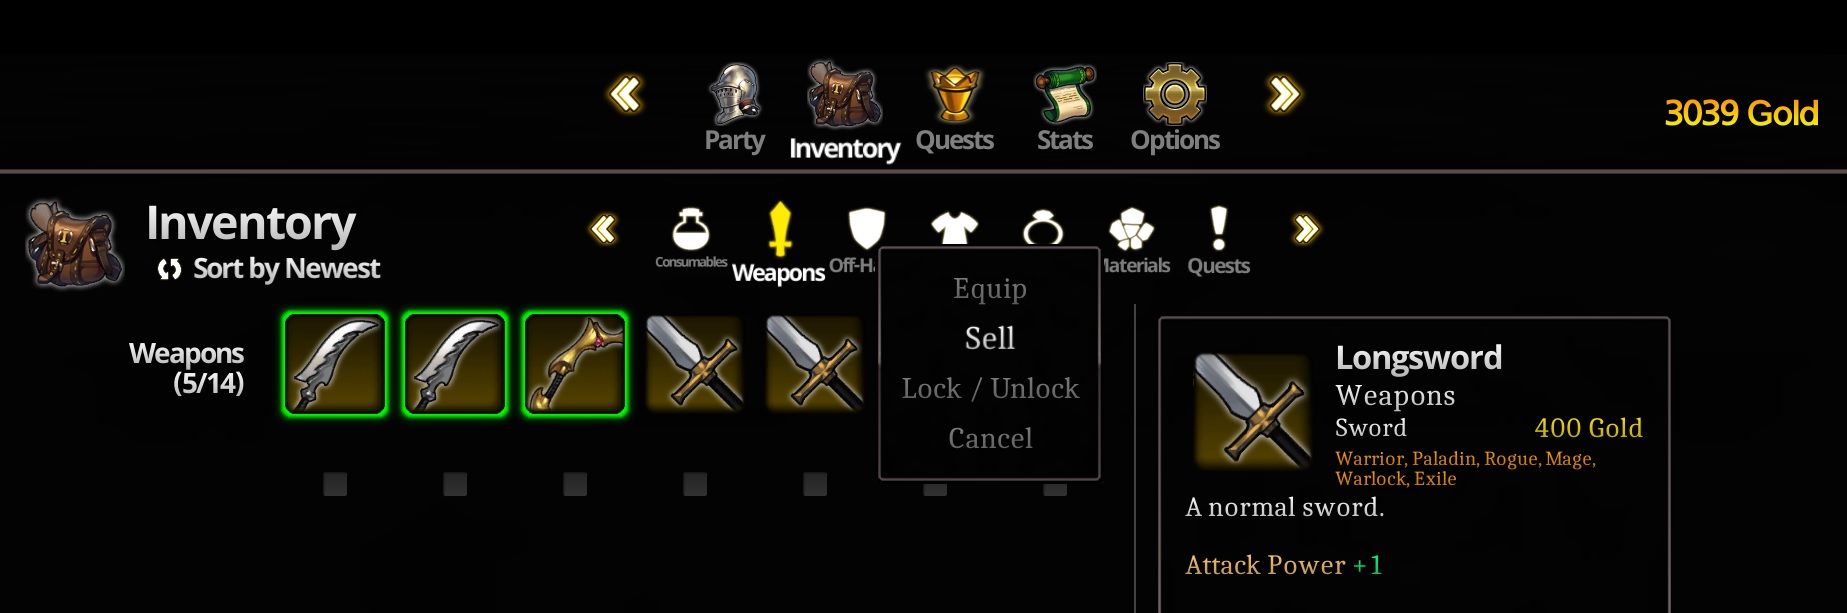Open the Options gear icon
The height and width of the screenshot is (613, 1847).
[1175, 94]
